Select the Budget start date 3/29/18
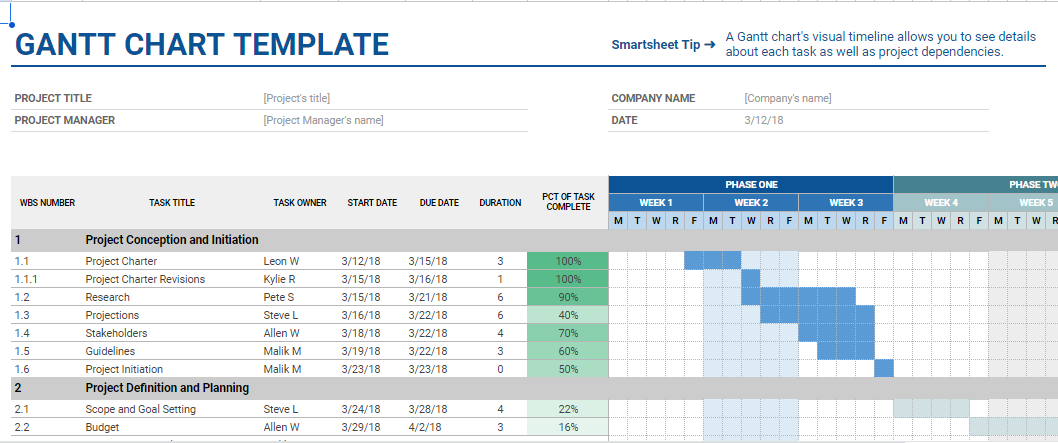The width and height of the screenshot is (1058, 443). 362,427
